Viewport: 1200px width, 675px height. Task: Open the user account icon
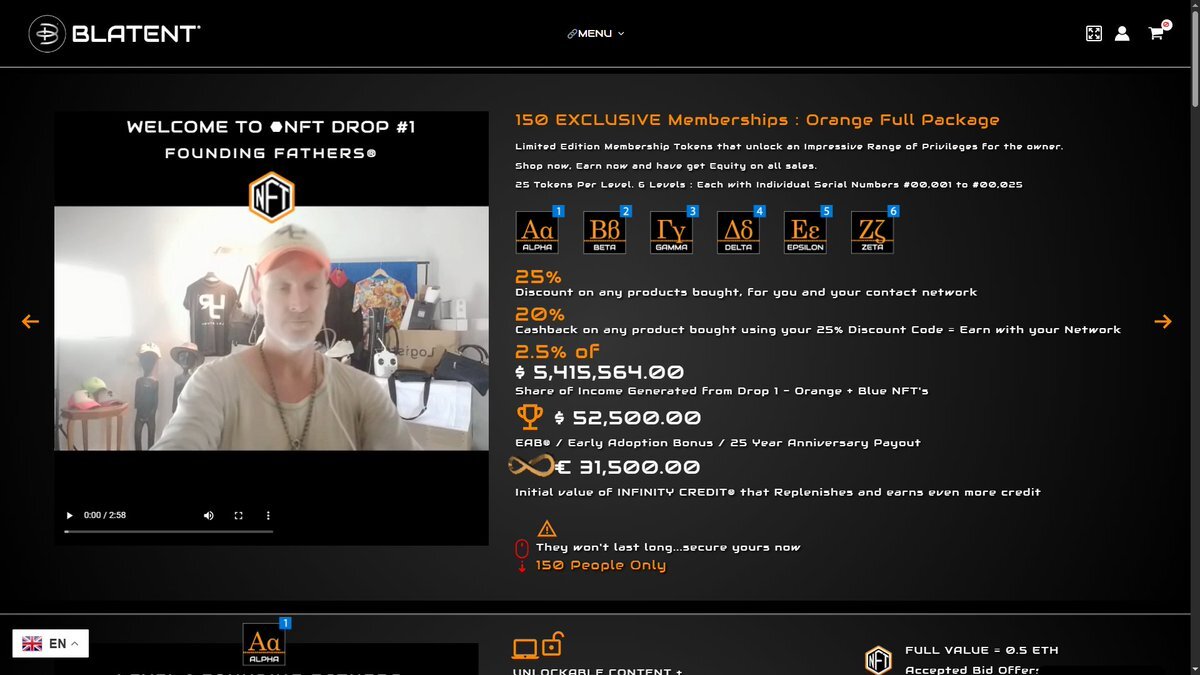1122,33
